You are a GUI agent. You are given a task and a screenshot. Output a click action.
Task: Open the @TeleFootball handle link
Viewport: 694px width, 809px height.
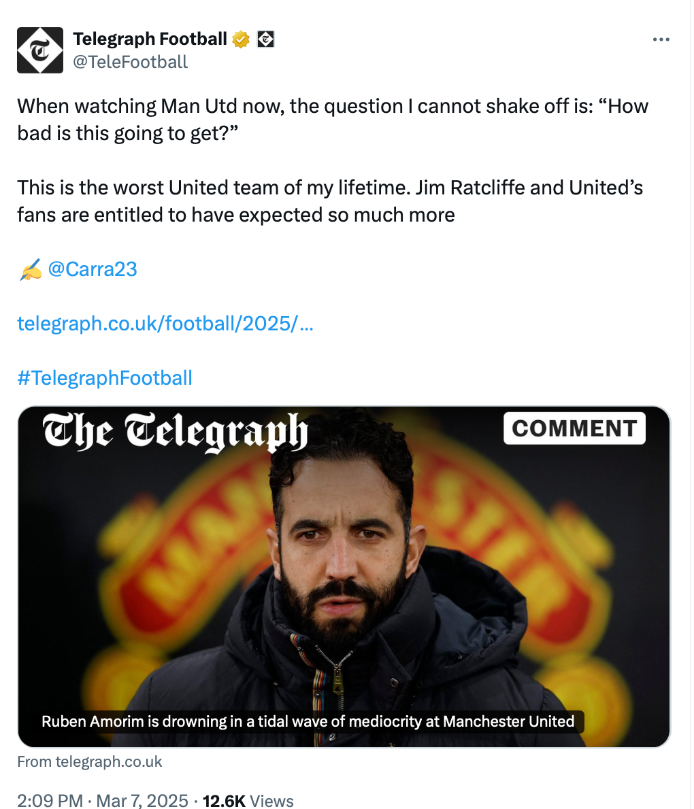click(x=130, y=62)
